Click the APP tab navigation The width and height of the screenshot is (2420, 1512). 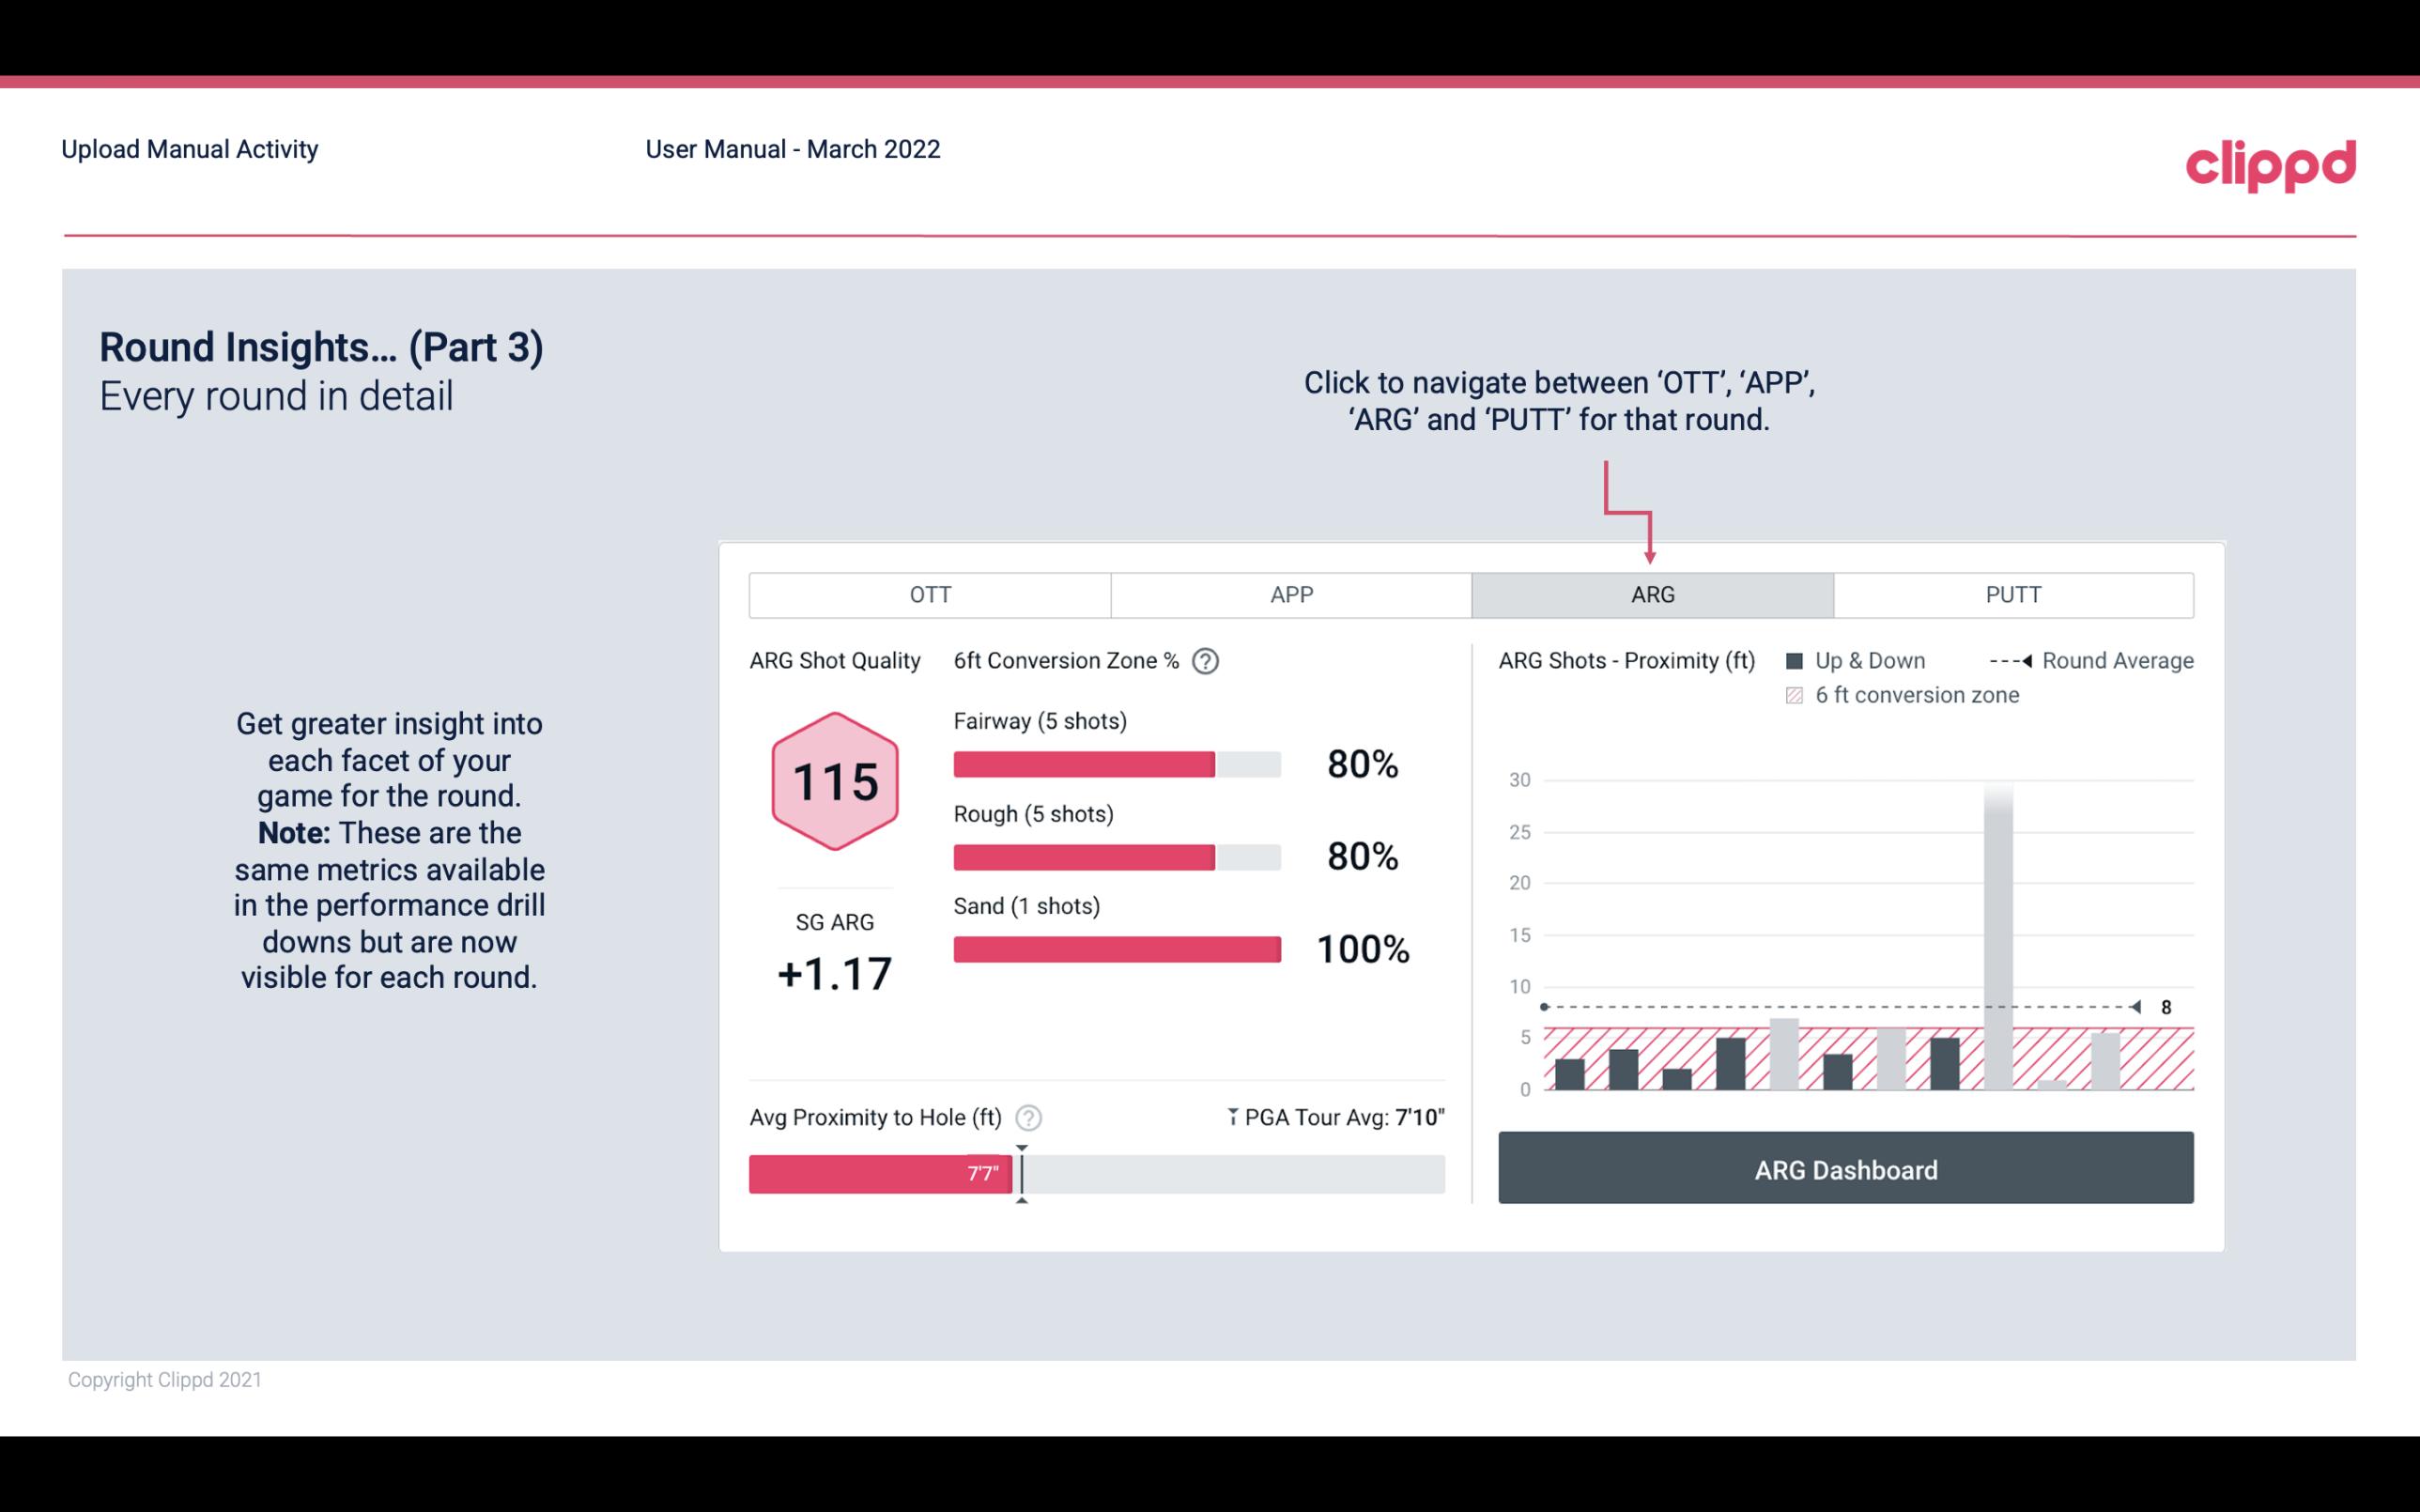1288,594
